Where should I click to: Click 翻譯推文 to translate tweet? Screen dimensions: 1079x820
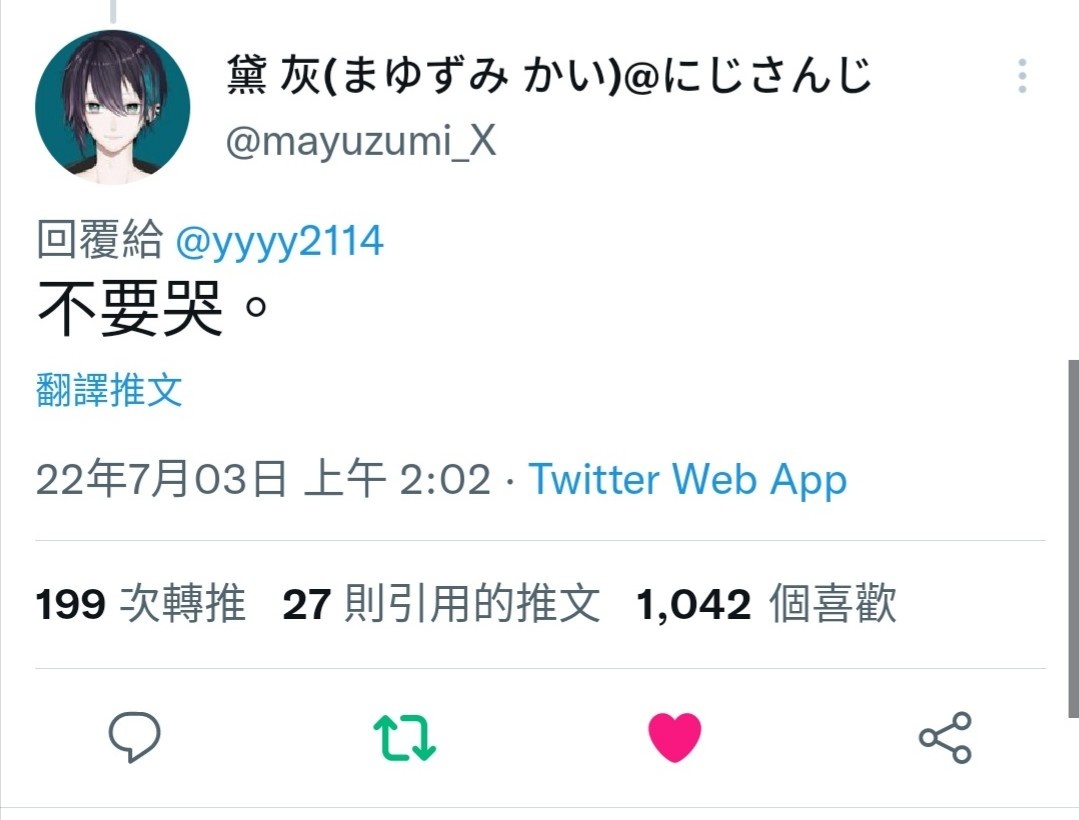click(109, 390)
